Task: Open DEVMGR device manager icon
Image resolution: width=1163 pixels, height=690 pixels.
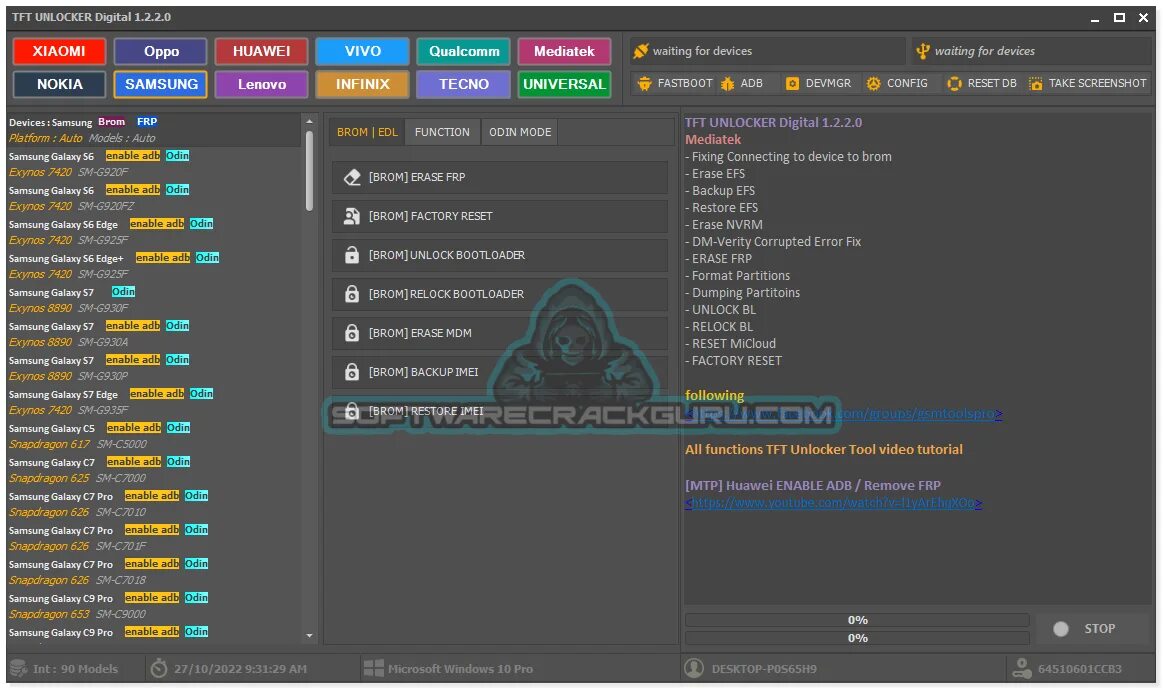Action: [792, 83]
